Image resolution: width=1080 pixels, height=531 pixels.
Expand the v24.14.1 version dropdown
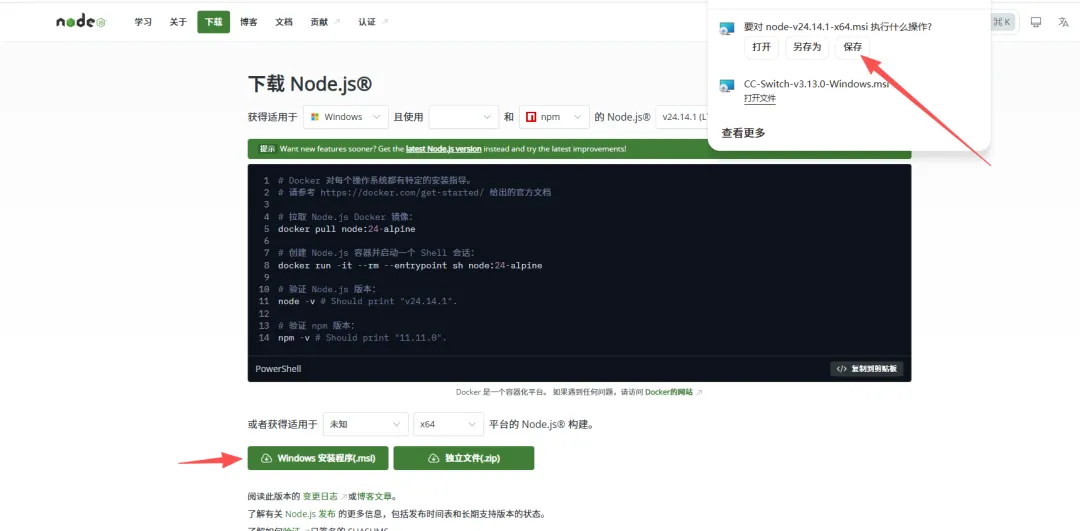click(682, 117)
